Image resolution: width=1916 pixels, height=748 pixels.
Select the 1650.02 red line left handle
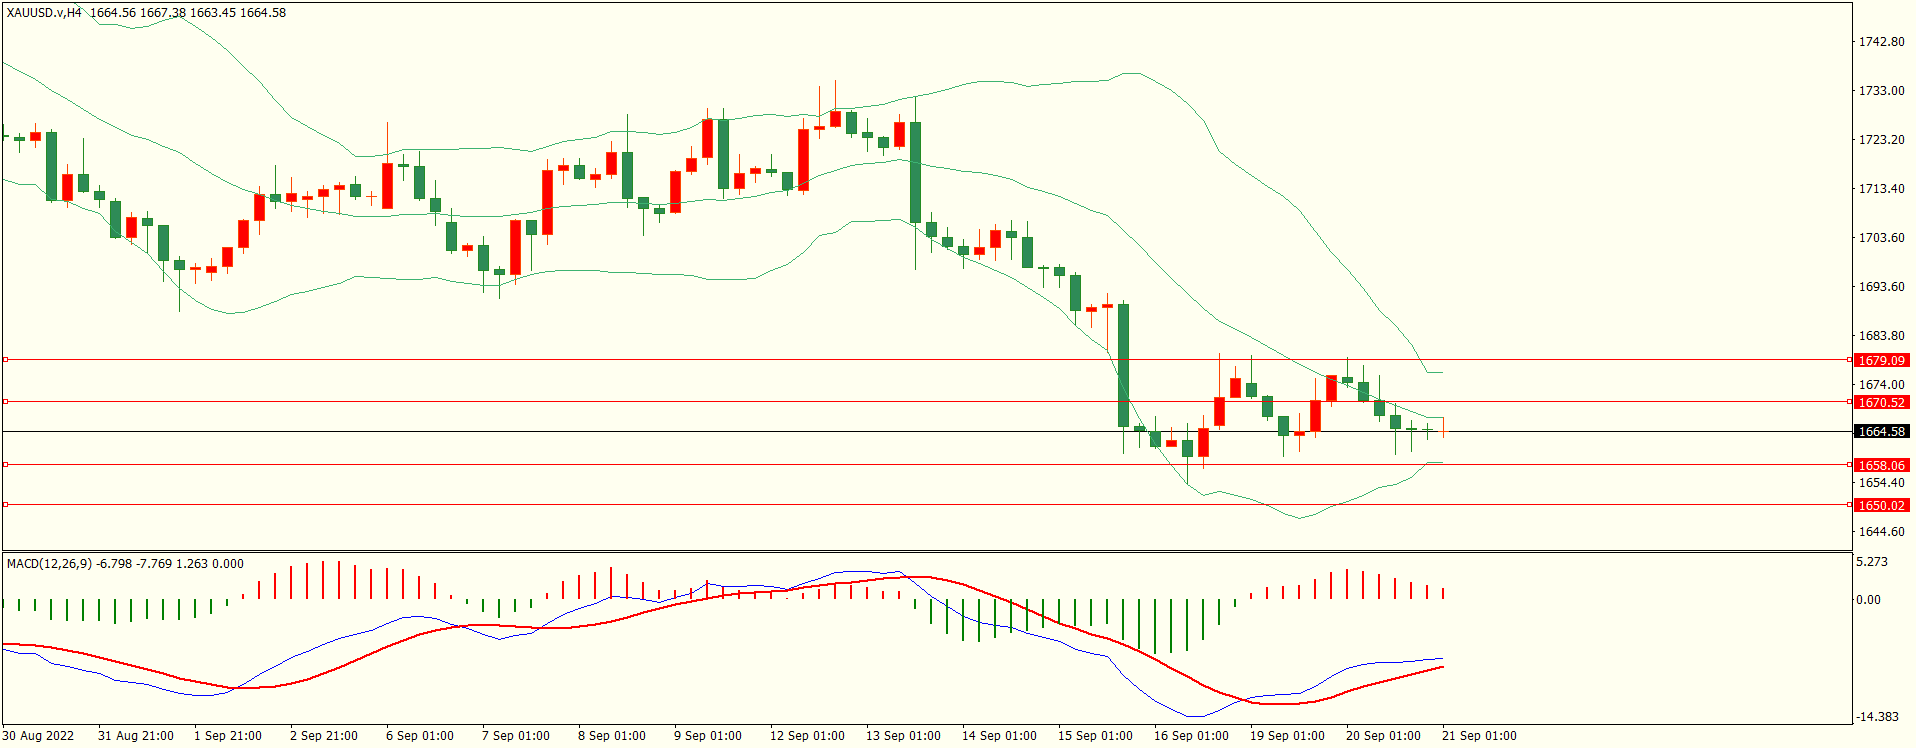coord(5,504)
